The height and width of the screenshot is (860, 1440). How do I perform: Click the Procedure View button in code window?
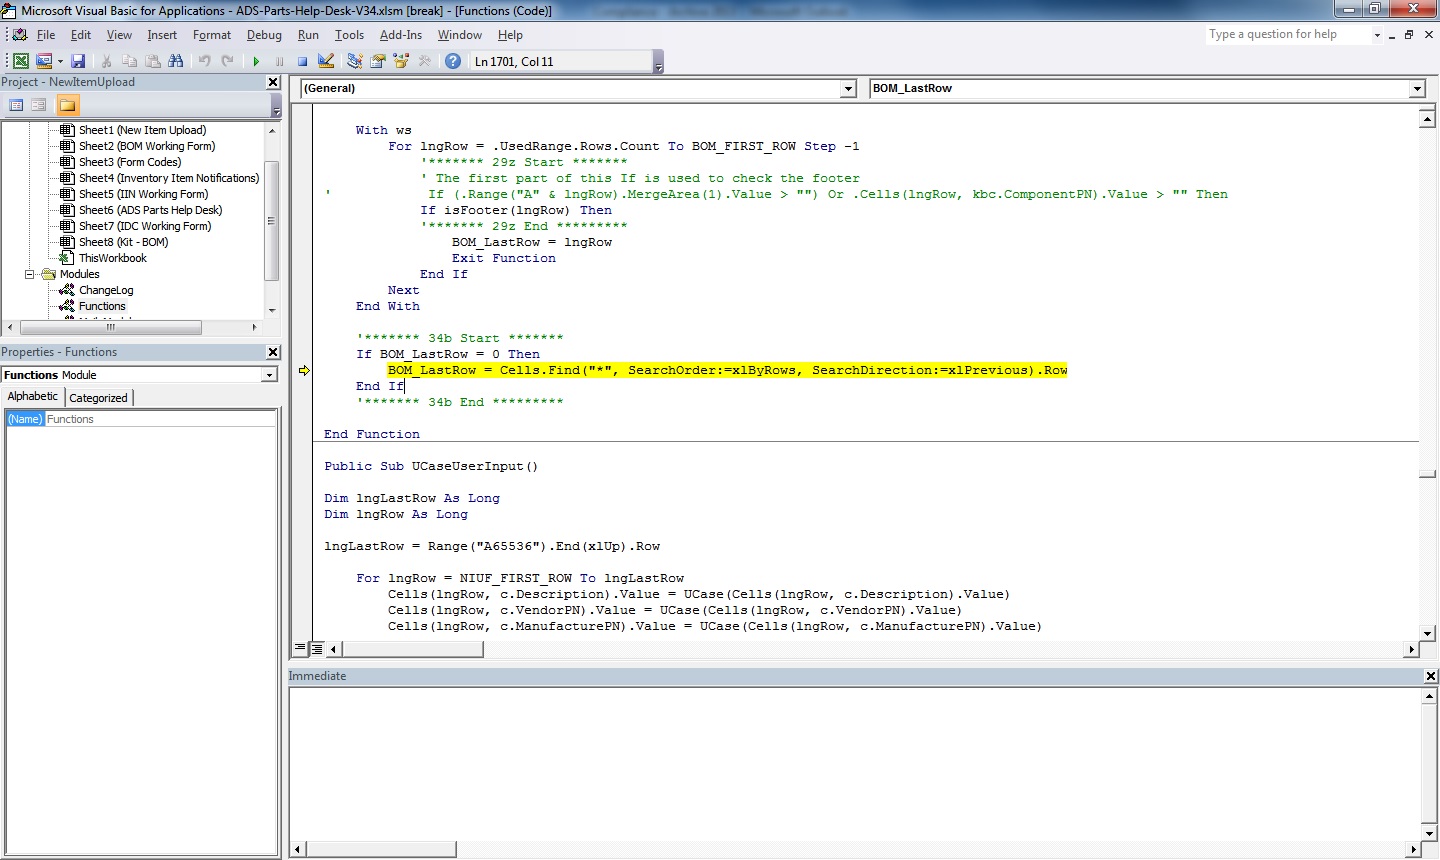pos(300,649)
